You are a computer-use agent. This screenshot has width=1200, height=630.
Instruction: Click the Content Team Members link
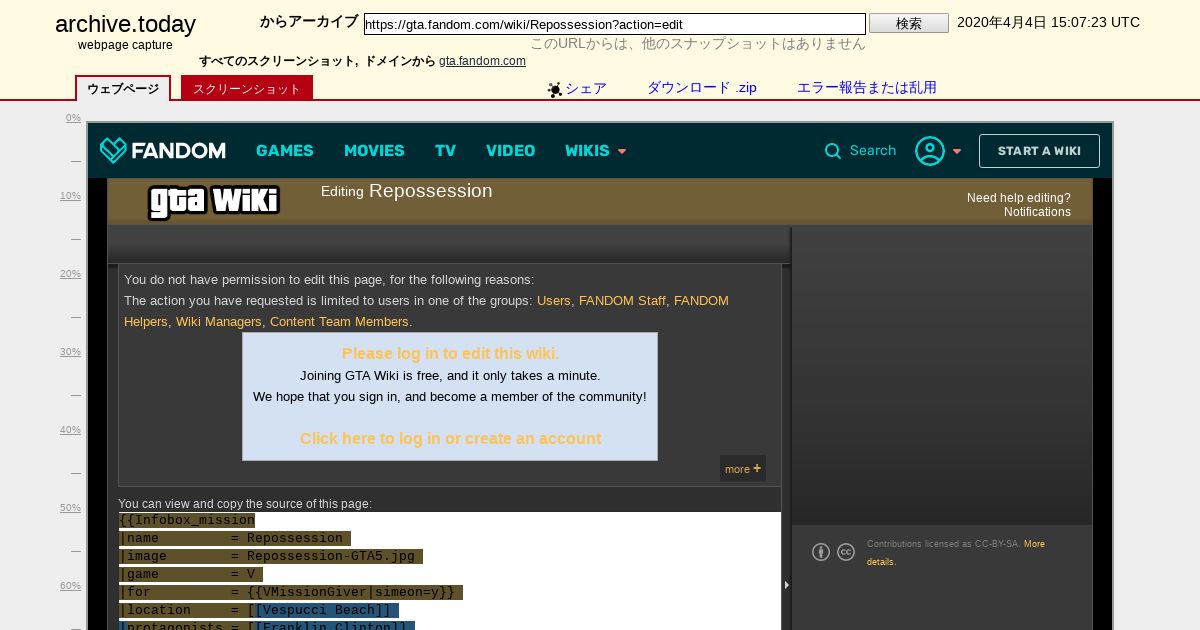click(x=339, y=322)
